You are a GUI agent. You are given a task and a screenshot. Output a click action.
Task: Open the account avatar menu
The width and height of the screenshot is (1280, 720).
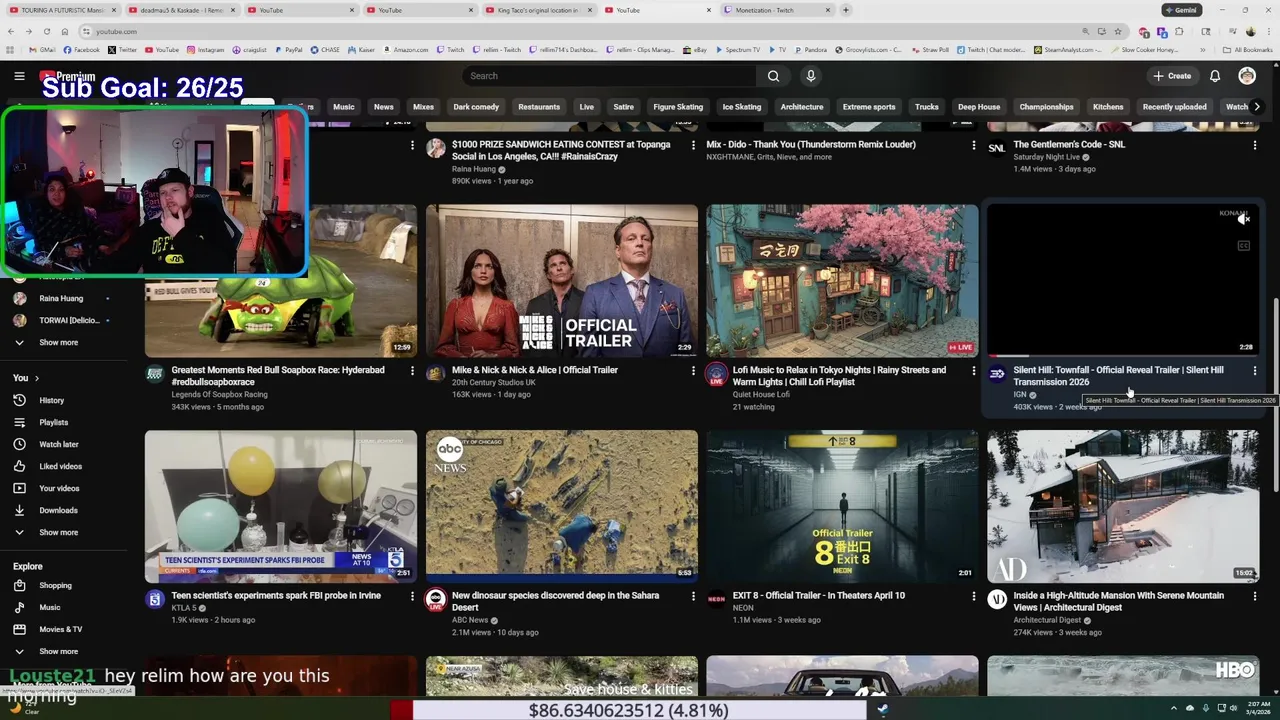(x=1247, y=76)
